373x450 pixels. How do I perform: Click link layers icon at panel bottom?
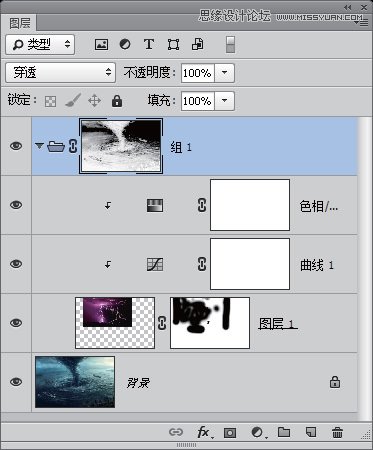pos(176,432)
